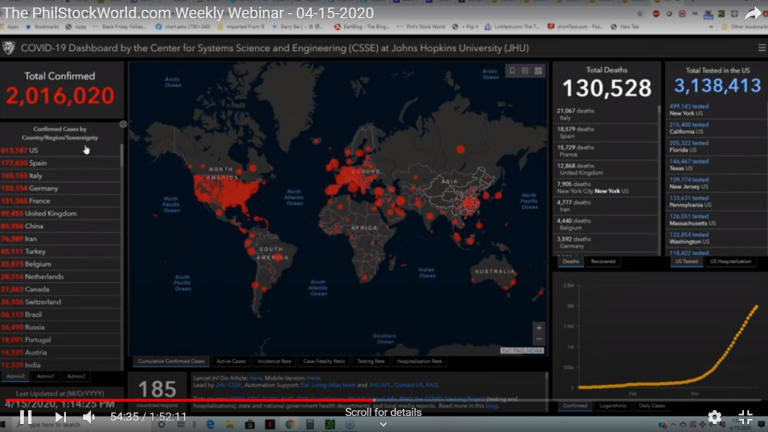Click California US tested row

(x=716, y=128)
